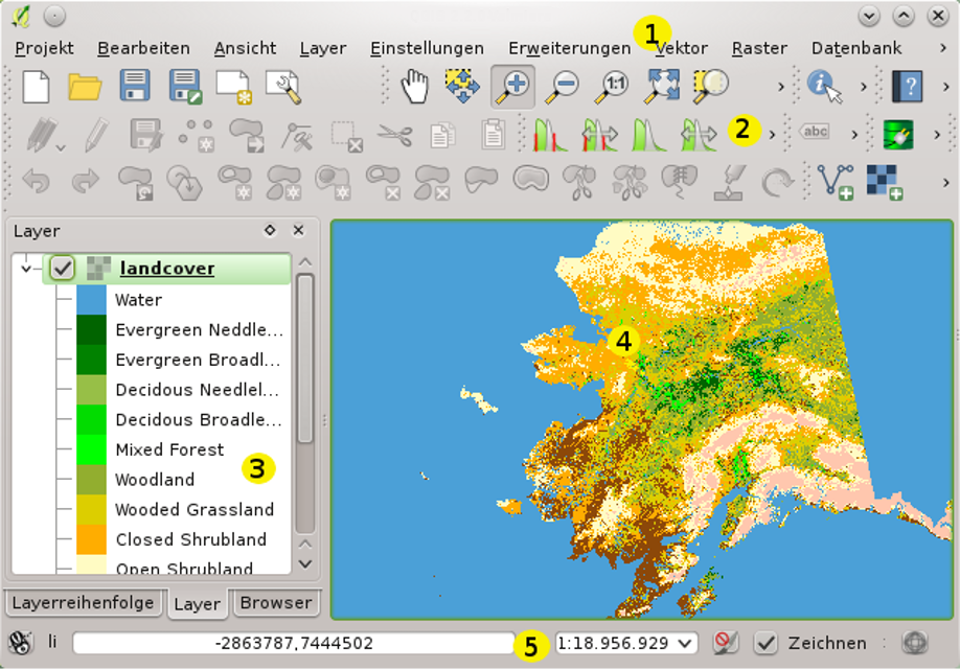Click the green plugin toolbar icon
Image resolution: width=960 pixels, height=669 pixels.
pyautogui.click(x=898, y=135)
